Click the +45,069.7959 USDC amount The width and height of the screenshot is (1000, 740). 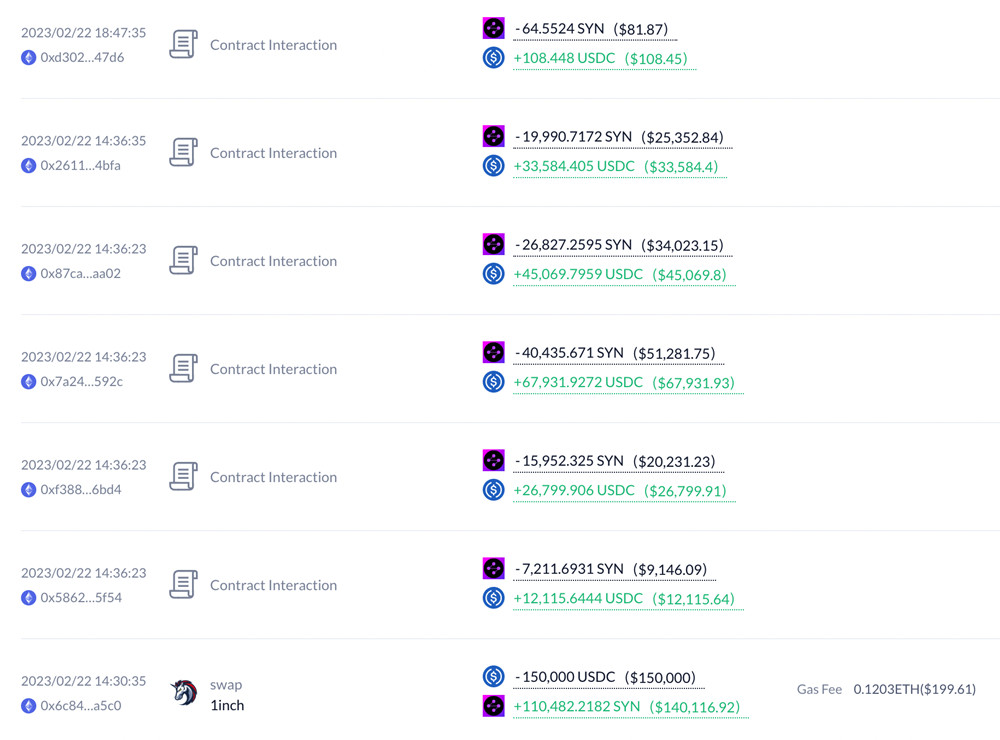tap(578, 274)
